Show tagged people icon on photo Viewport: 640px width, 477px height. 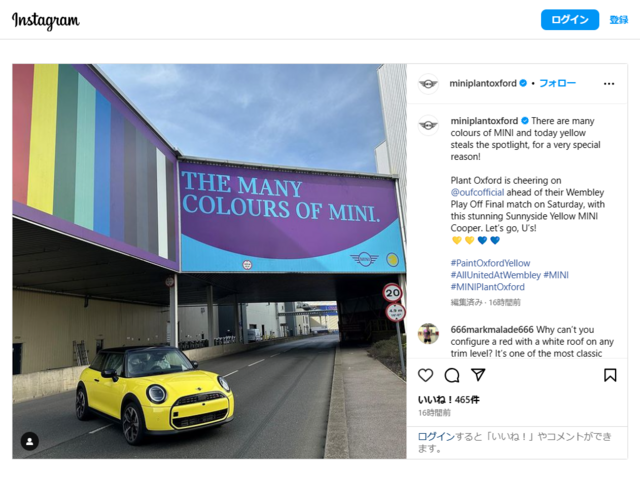point(30,441)
